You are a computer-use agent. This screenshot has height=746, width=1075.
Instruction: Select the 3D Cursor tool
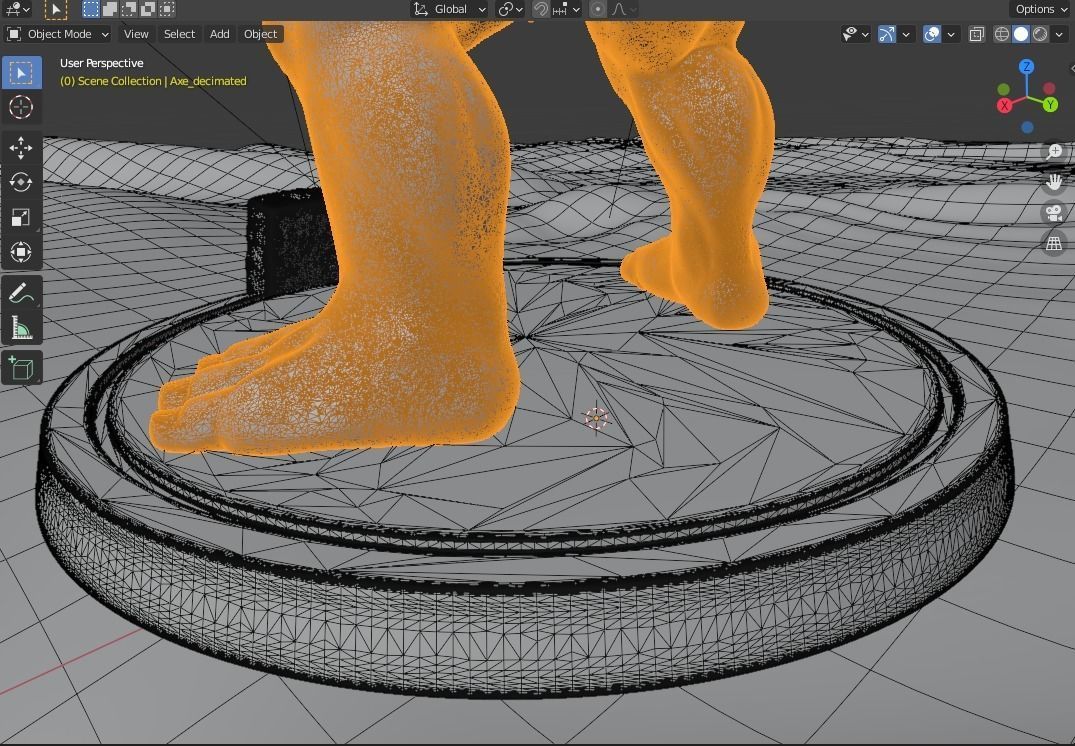(21, 107)
